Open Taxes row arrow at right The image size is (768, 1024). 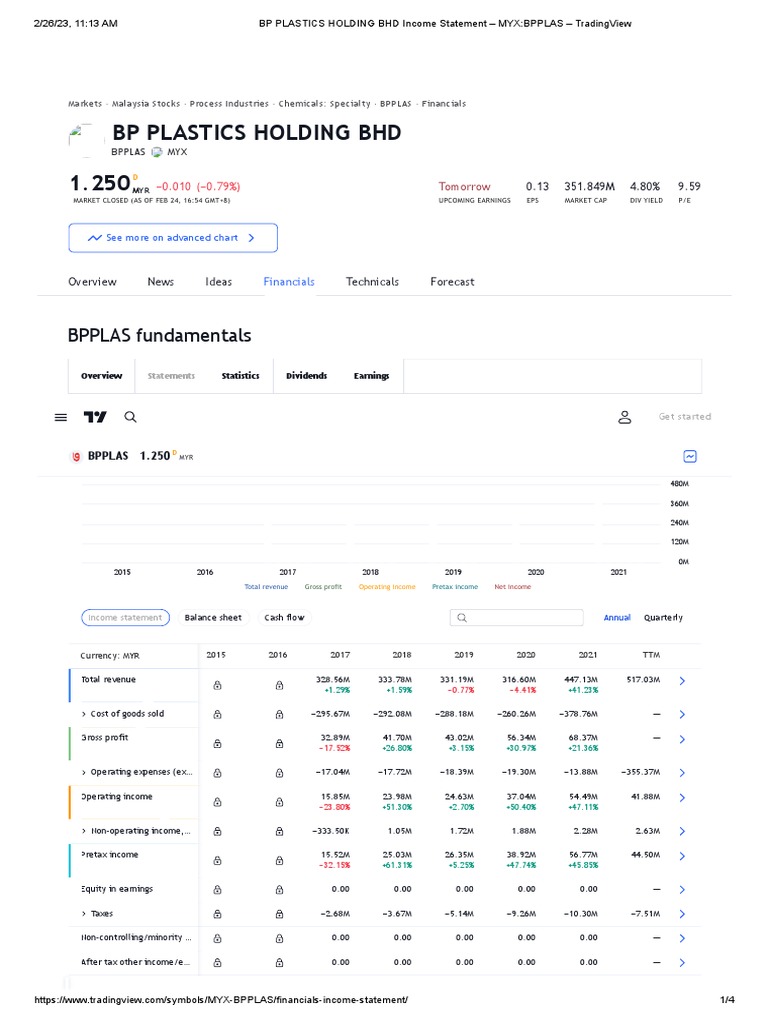tap(682, 914)
